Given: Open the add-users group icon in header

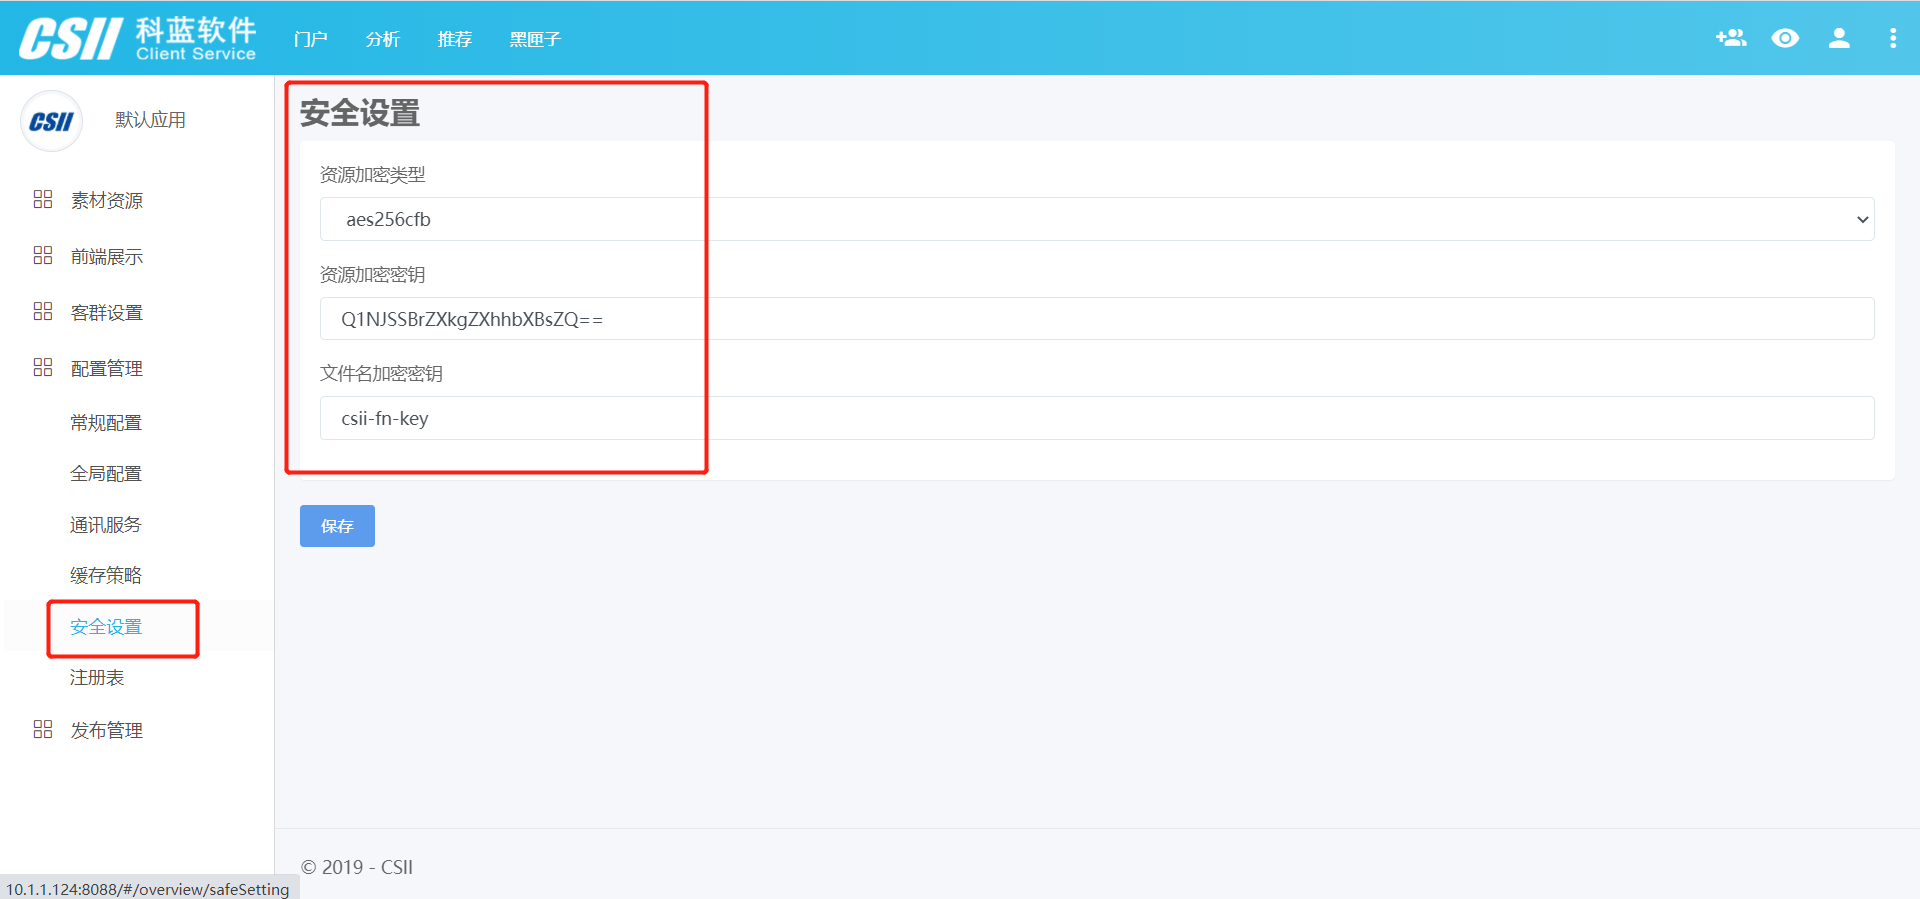Looking at the screenshot, I should pos(1731,38).
